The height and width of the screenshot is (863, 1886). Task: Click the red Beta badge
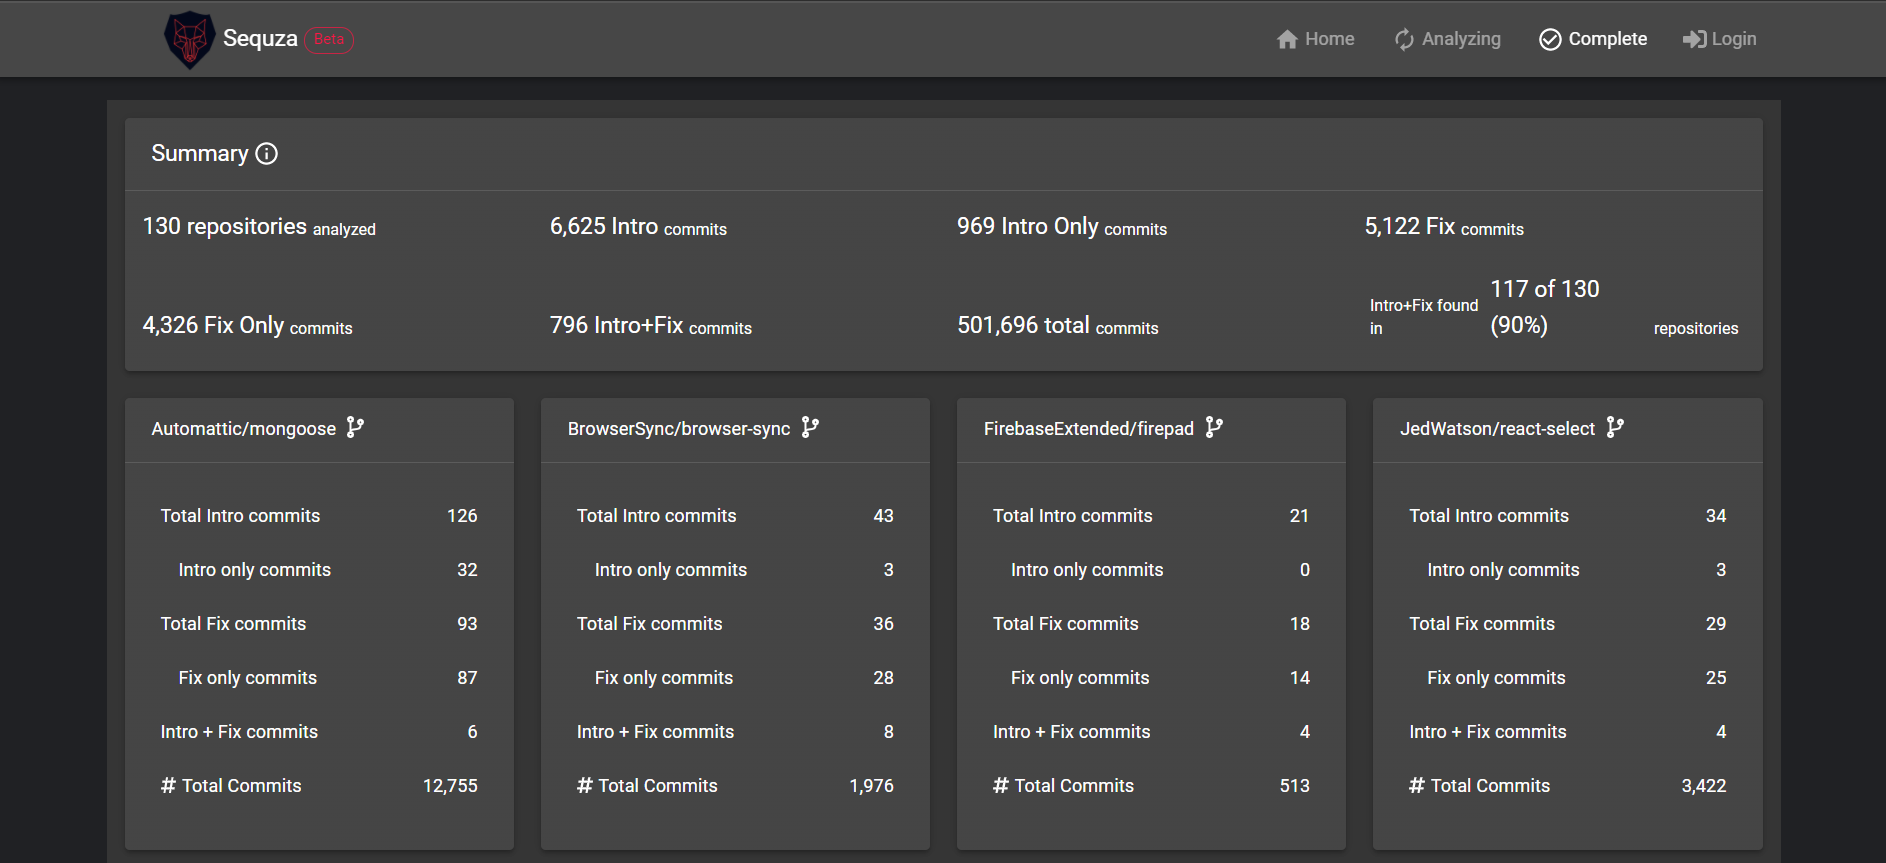coord(329,40)
